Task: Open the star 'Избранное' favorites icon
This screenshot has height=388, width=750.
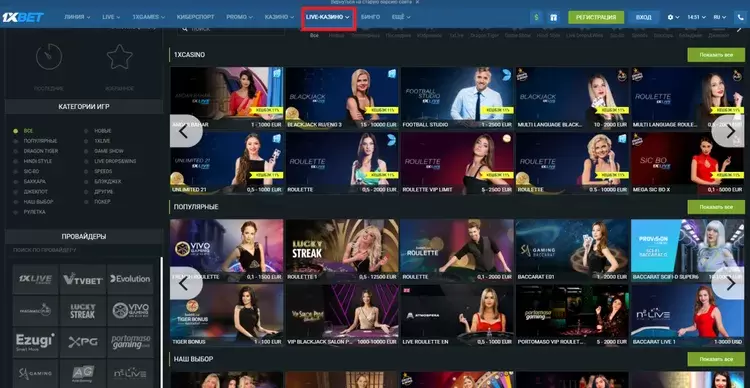Action: click(x=120, y=56)
